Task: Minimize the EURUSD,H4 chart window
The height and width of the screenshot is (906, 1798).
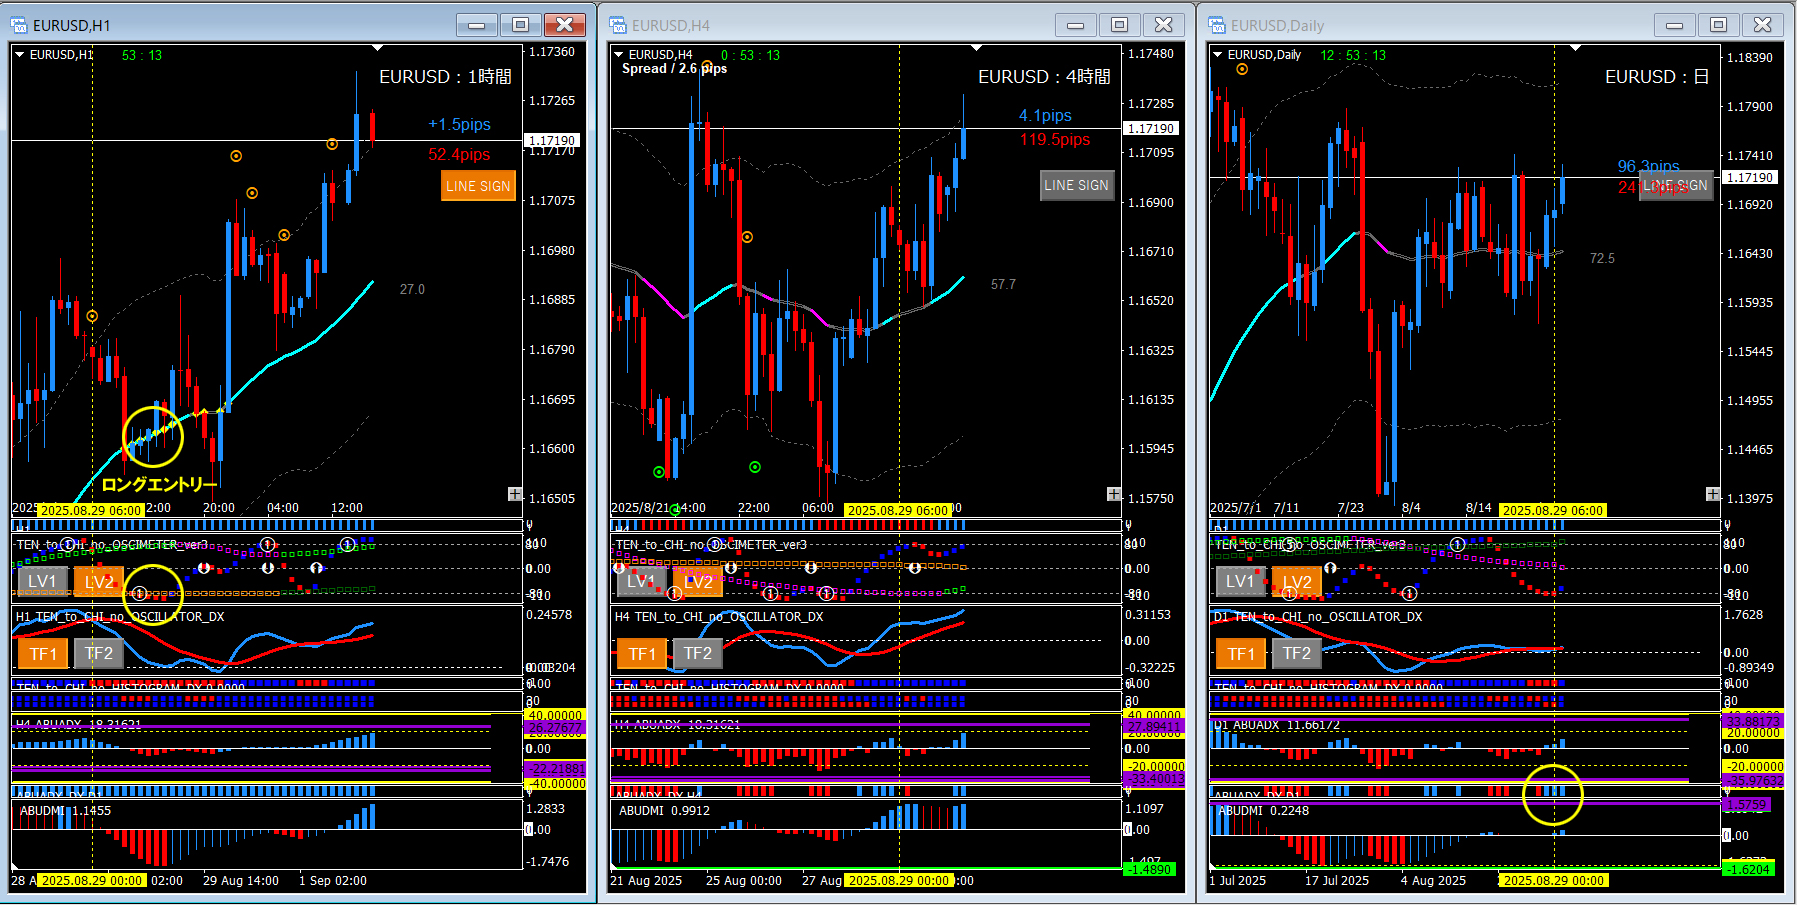Action: point(1076,25)
